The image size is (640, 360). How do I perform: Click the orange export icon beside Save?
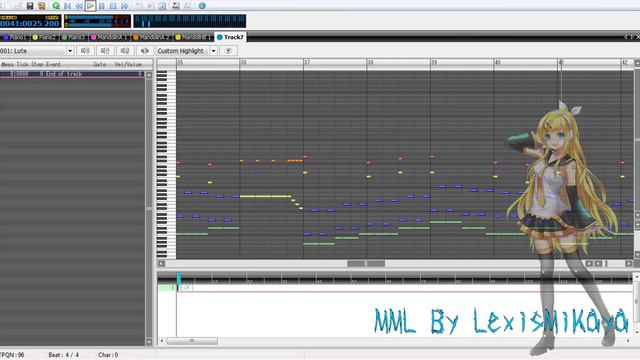pyautogui.click(x=41, y=6)
